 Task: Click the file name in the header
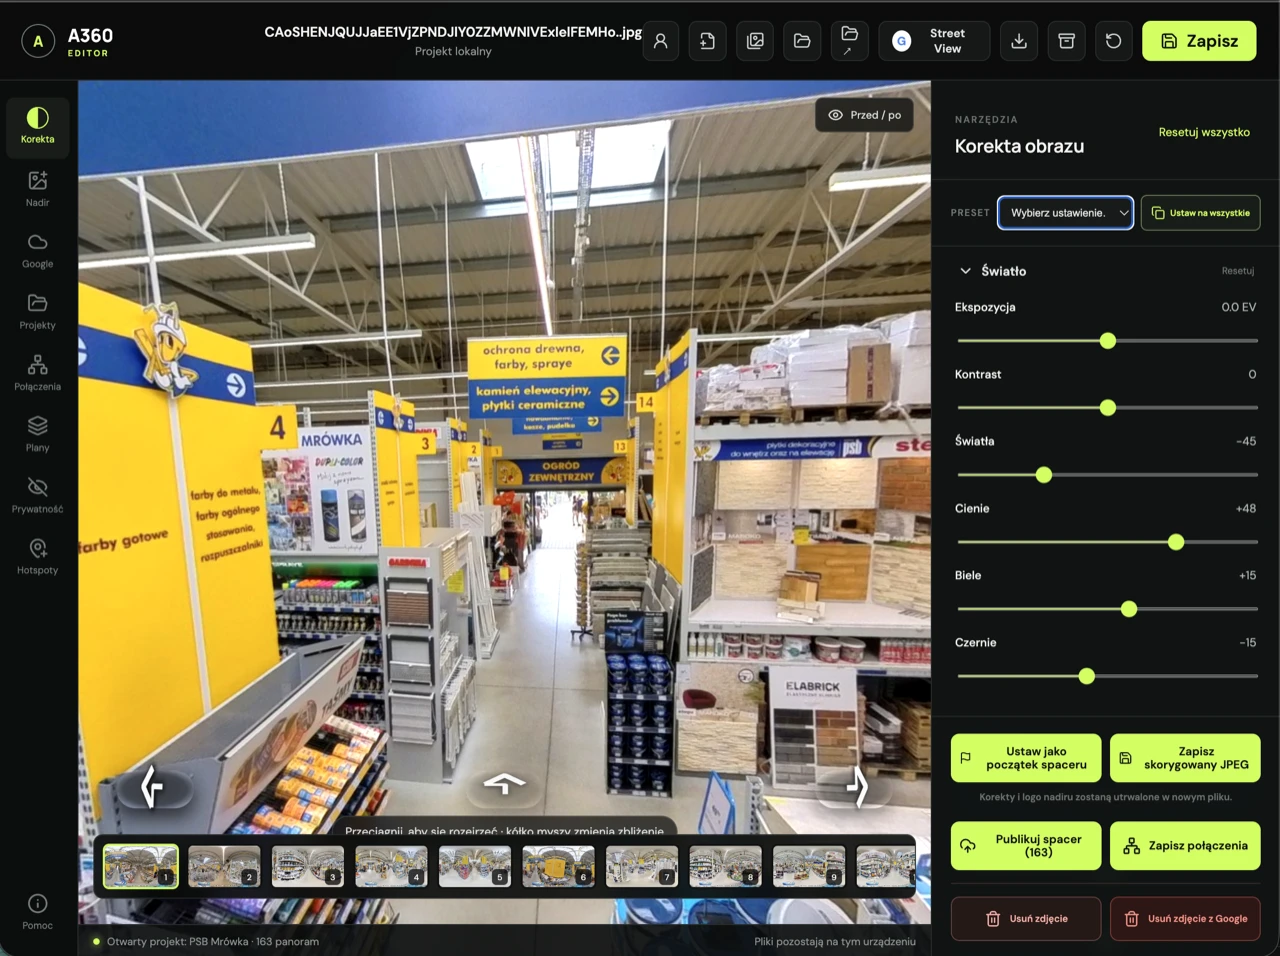[453, 32]
